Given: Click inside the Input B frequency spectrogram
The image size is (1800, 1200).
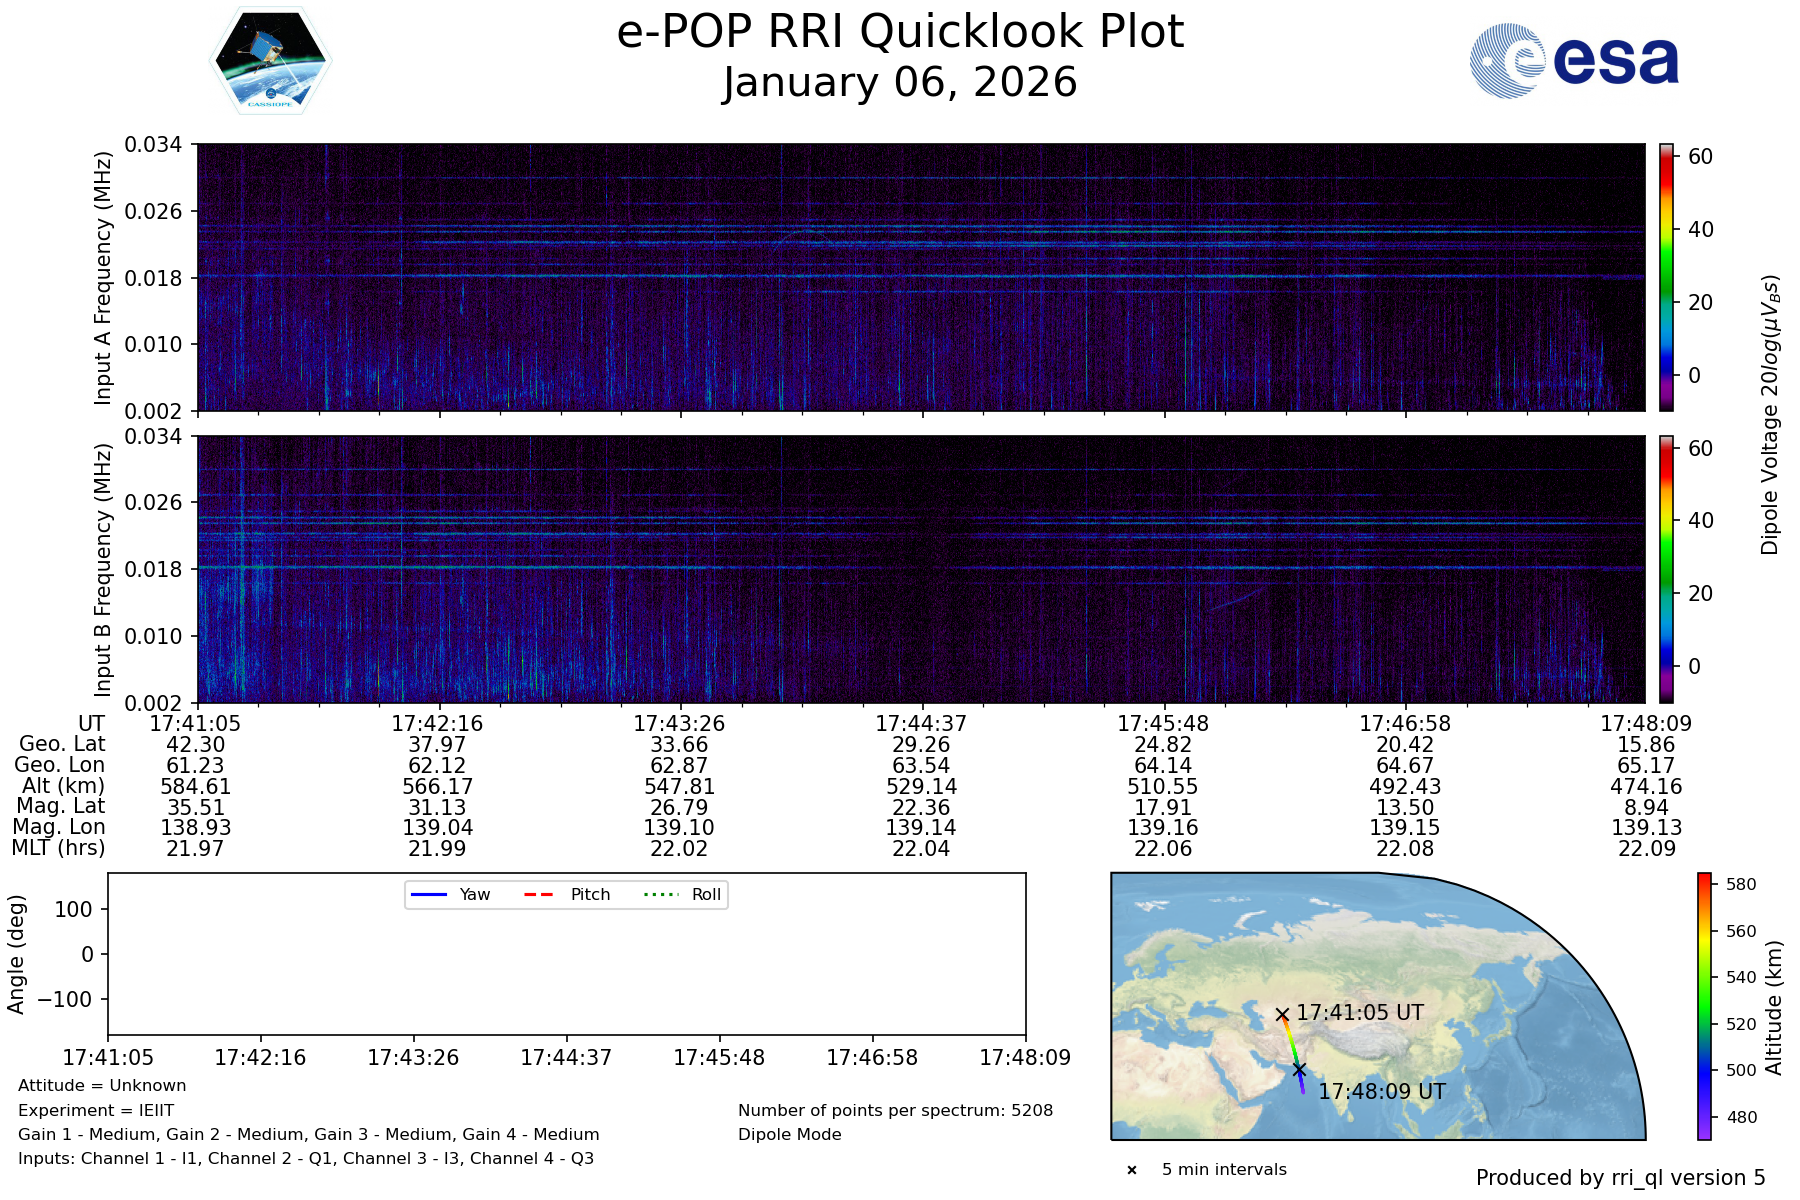Looking at the screenshot, I should 920,569.
